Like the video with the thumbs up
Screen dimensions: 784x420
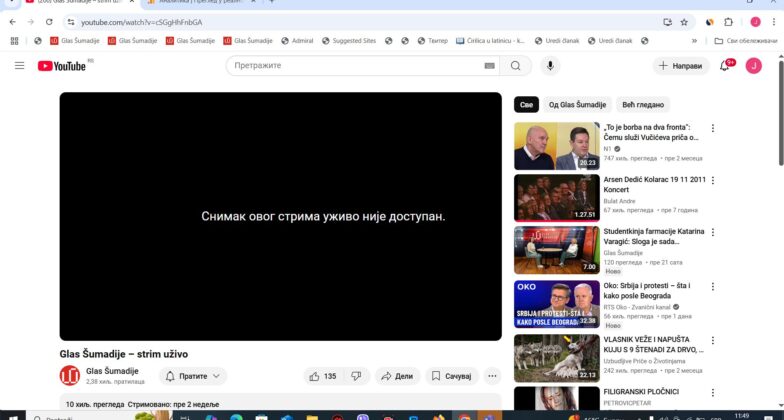pos(322,376)
